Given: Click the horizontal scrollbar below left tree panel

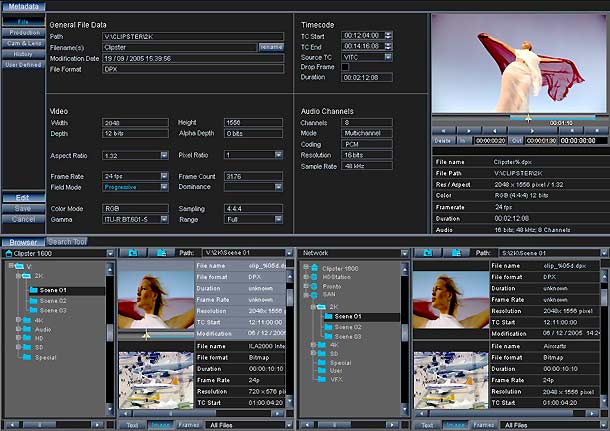Looking at the screenshot, I should 54,425.
